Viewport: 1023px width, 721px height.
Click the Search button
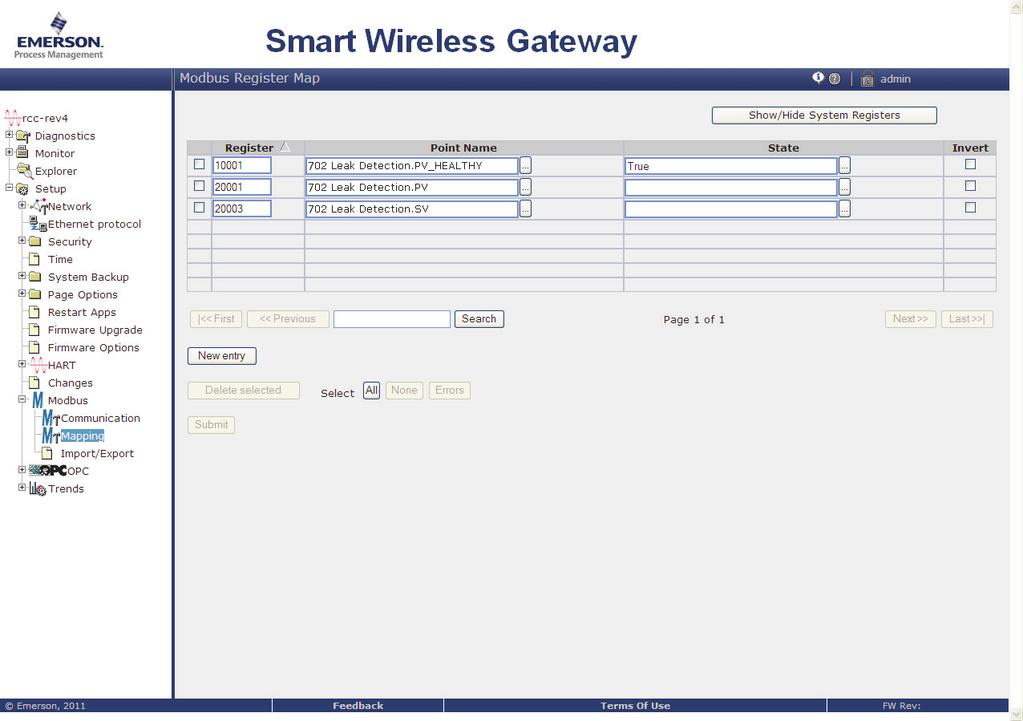tap(479, 319)
